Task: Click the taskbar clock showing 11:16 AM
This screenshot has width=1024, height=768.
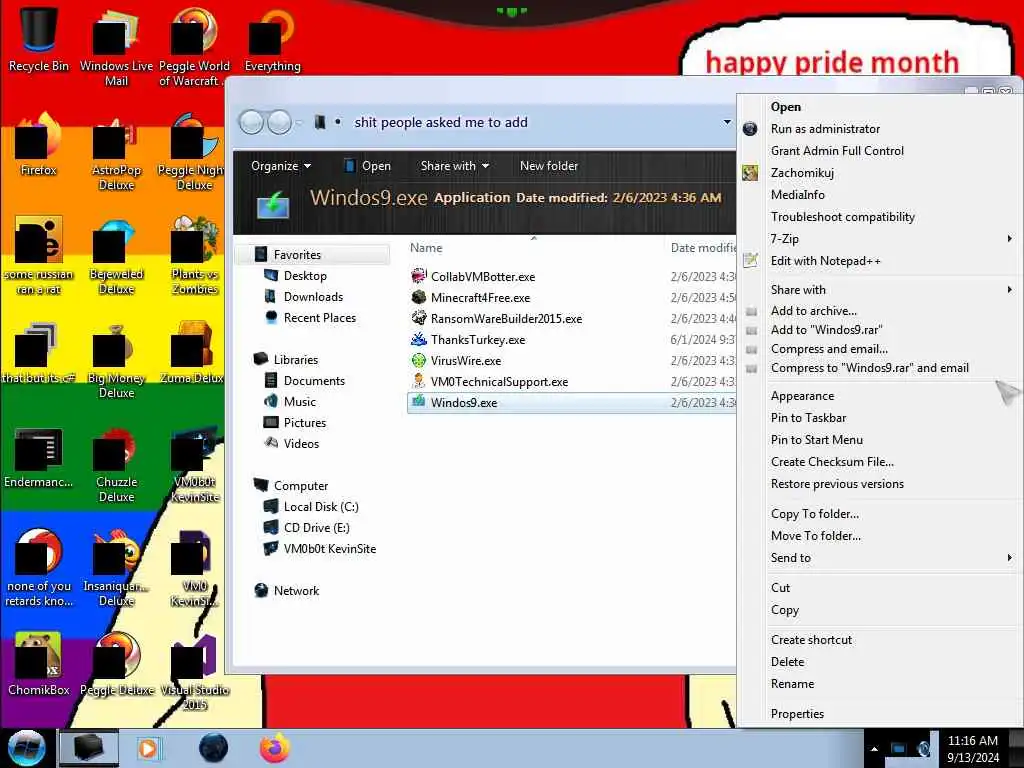Action: 973,748
